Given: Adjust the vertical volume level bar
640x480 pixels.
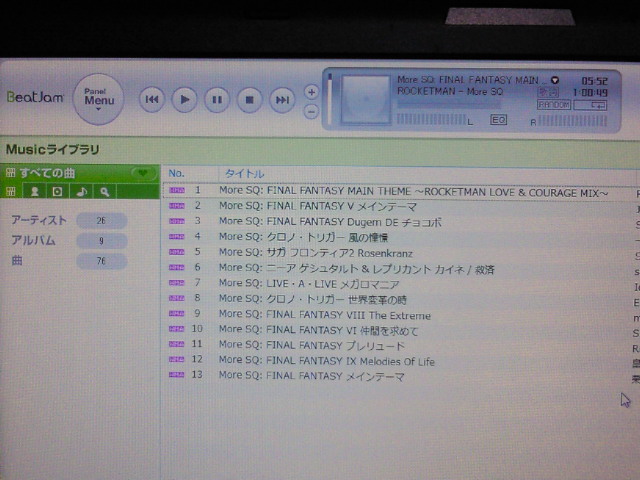Looking at the screenshot, I should pyautogui.click(x=330, y=99).
